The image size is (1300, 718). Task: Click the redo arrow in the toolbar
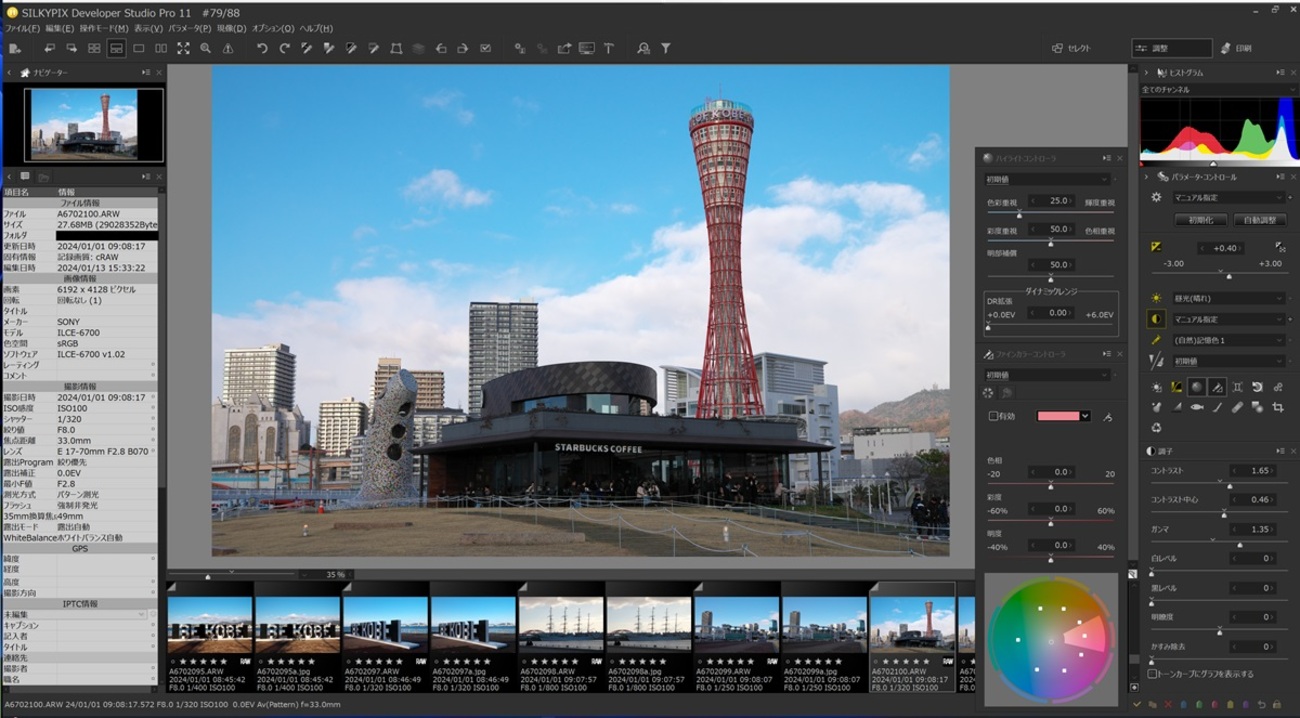284,48
